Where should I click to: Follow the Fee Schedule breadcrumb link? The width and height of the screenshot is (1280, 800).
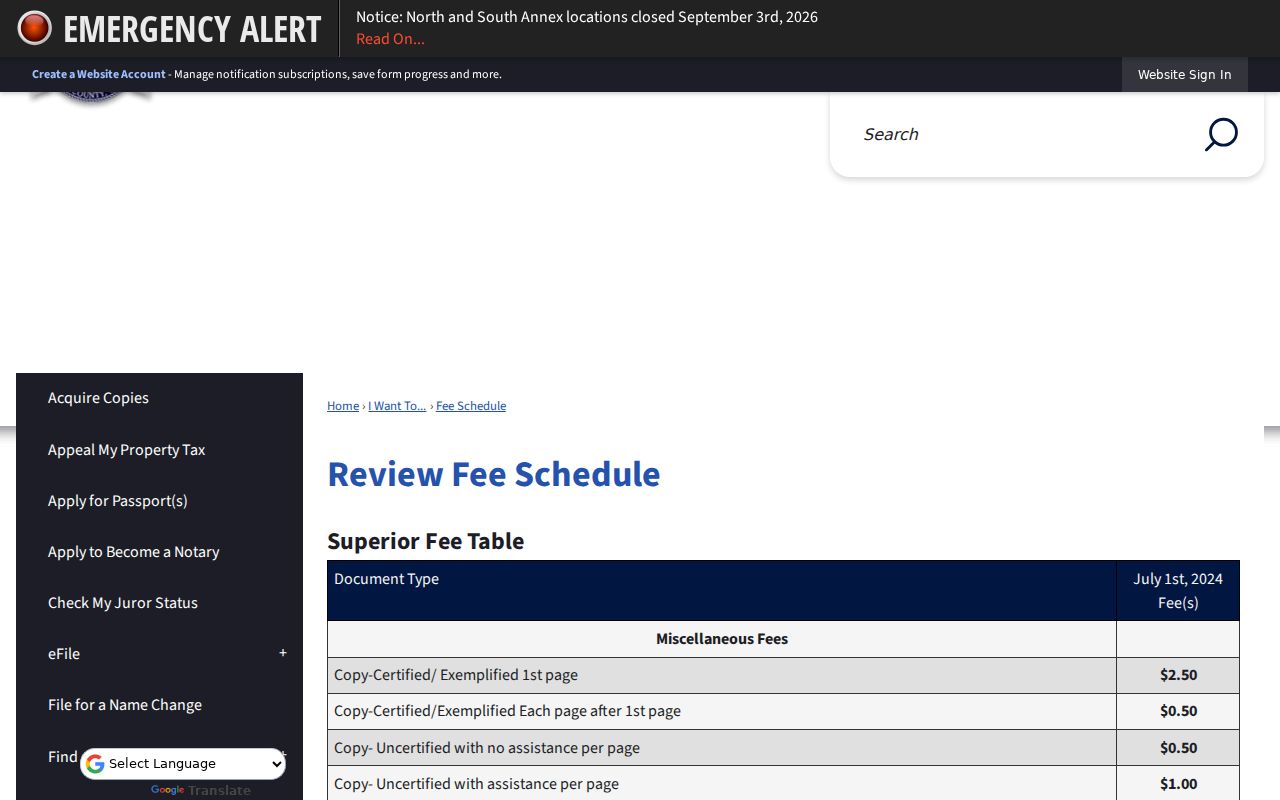point(471,406)
